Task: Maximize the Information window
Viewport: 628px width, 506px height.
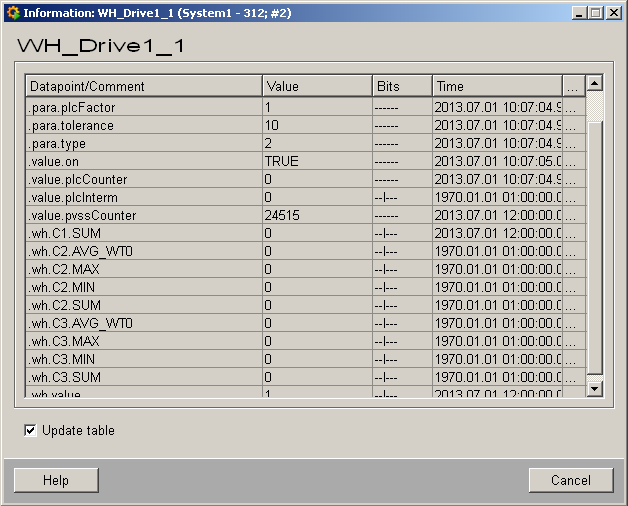Action: click(596, 12)
